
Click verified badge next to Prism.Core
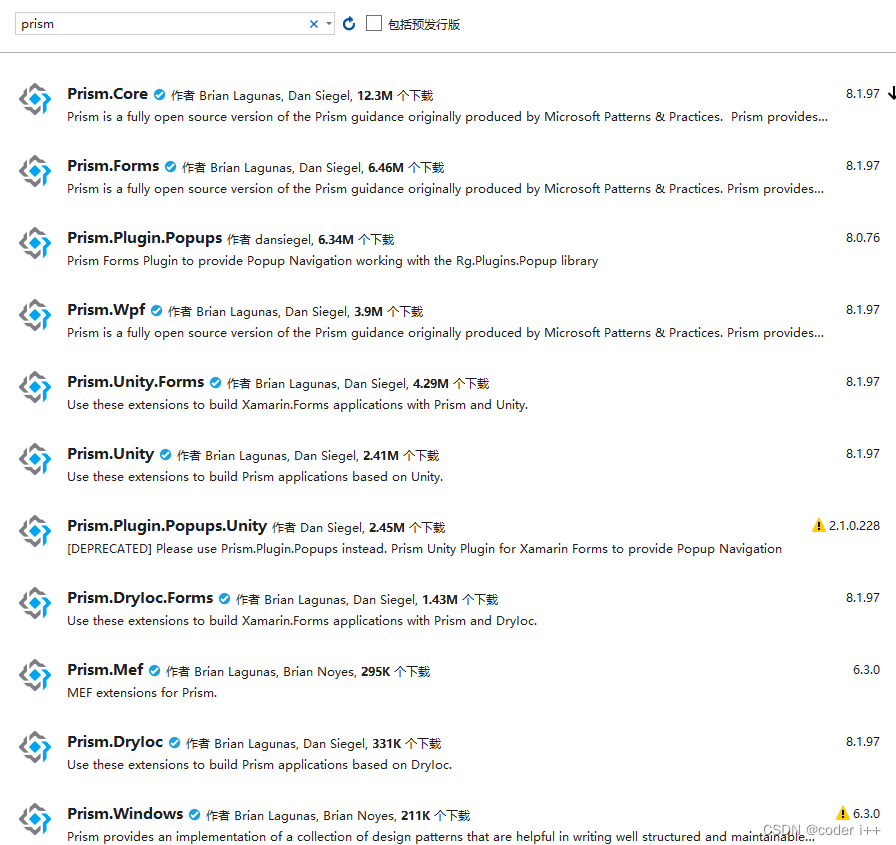click(160, 95)
